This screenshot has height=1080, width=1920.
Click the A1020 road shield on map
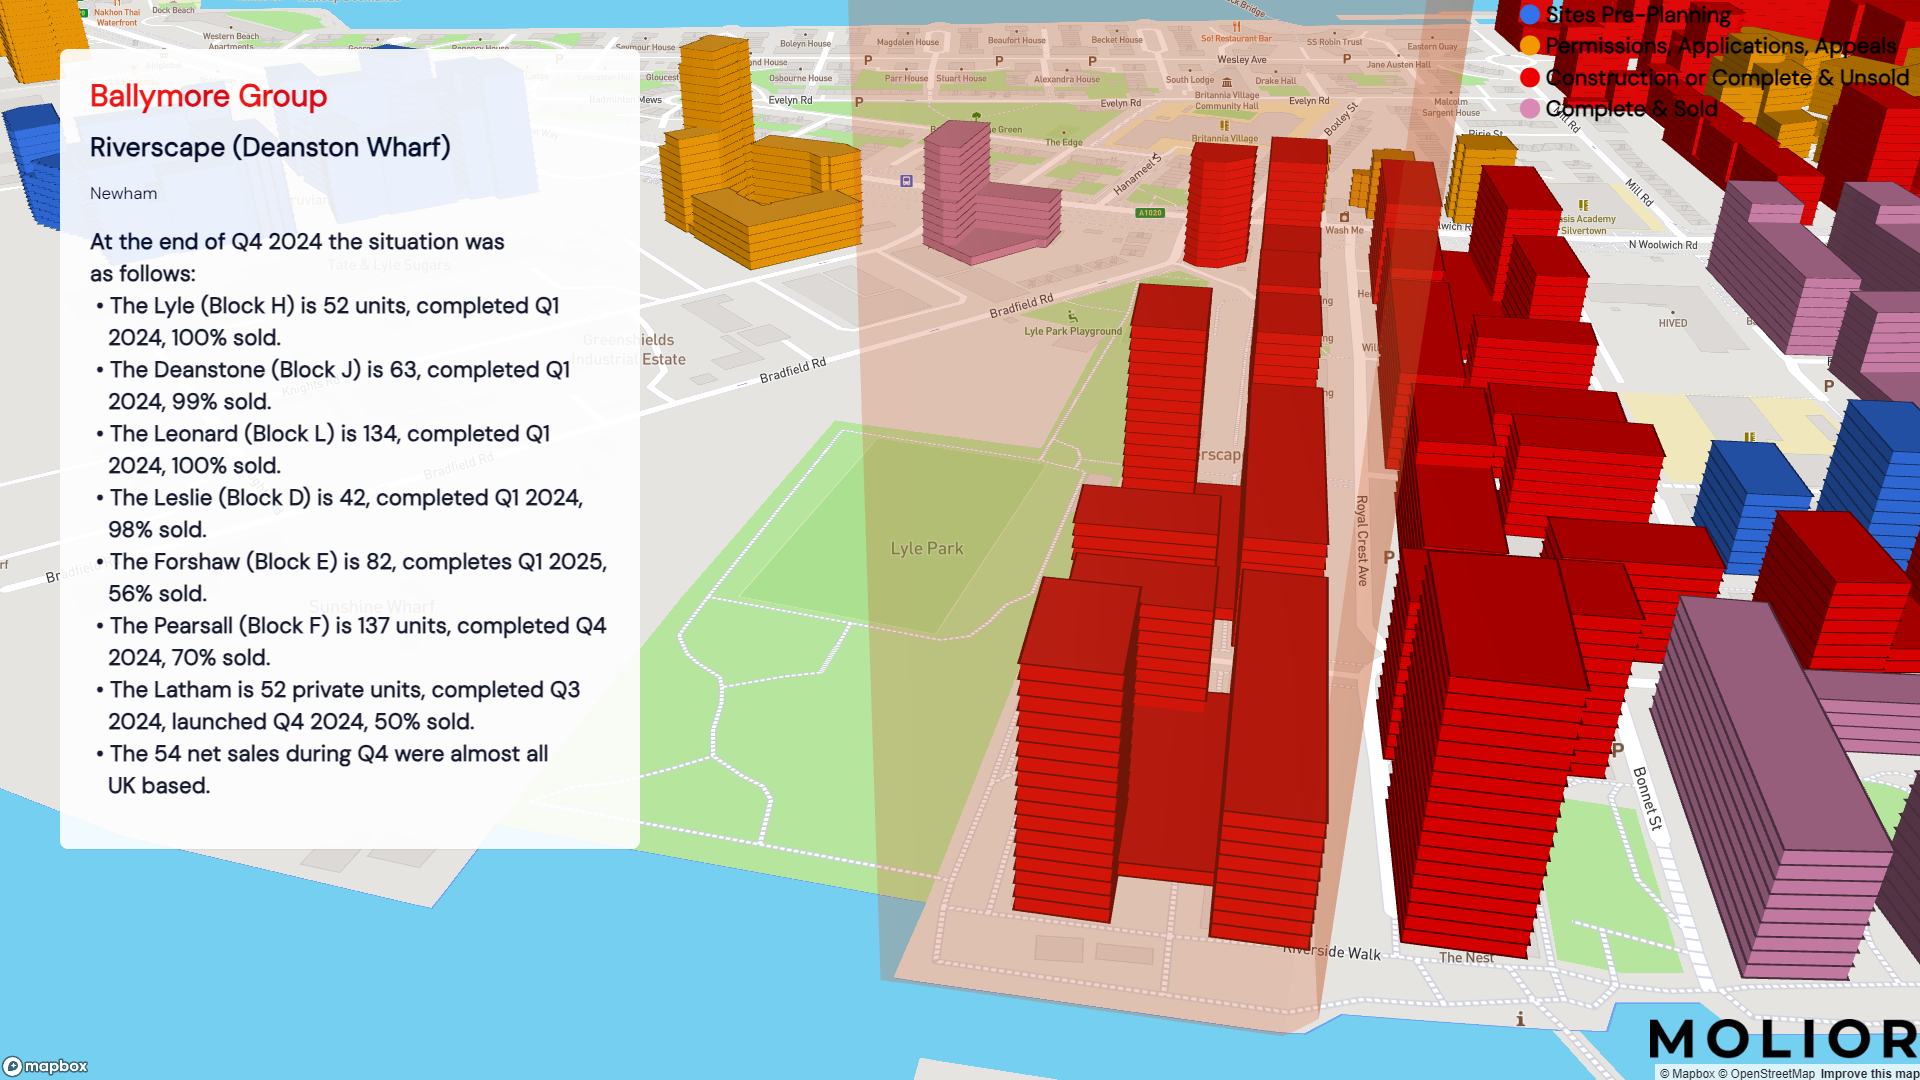tap(1150, 213)
